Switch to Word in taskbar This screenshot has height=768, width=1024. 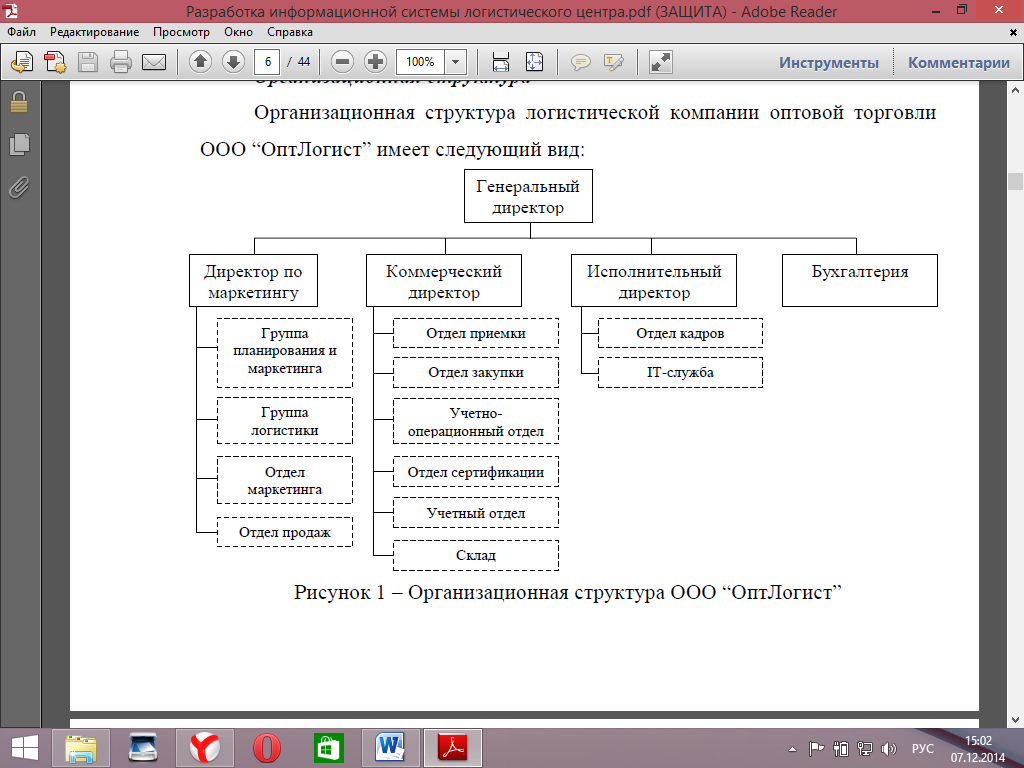click(x=391, y=748)
